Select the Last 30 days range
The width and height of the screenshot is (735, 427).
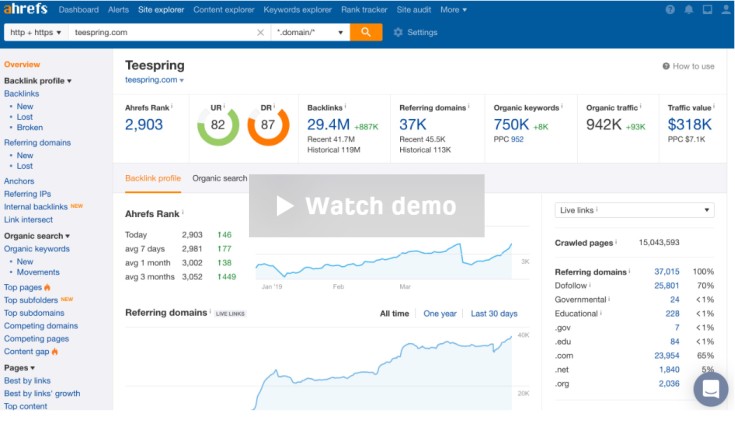click(494, 313)
